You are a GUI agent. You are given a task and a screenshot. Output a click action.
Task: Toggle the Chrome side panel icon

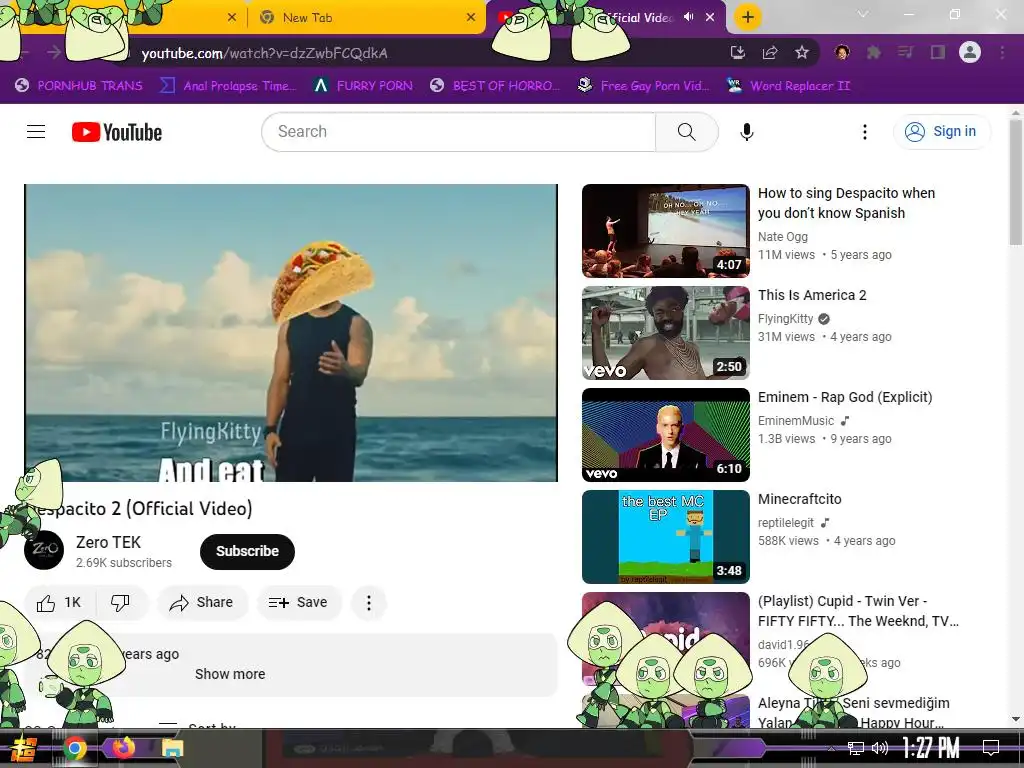[x=938, y=52]
